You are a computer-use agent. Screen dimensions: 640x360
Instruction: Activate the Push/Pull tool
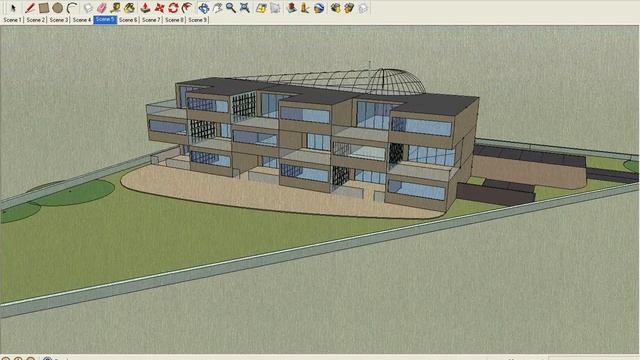pos(145,8)
